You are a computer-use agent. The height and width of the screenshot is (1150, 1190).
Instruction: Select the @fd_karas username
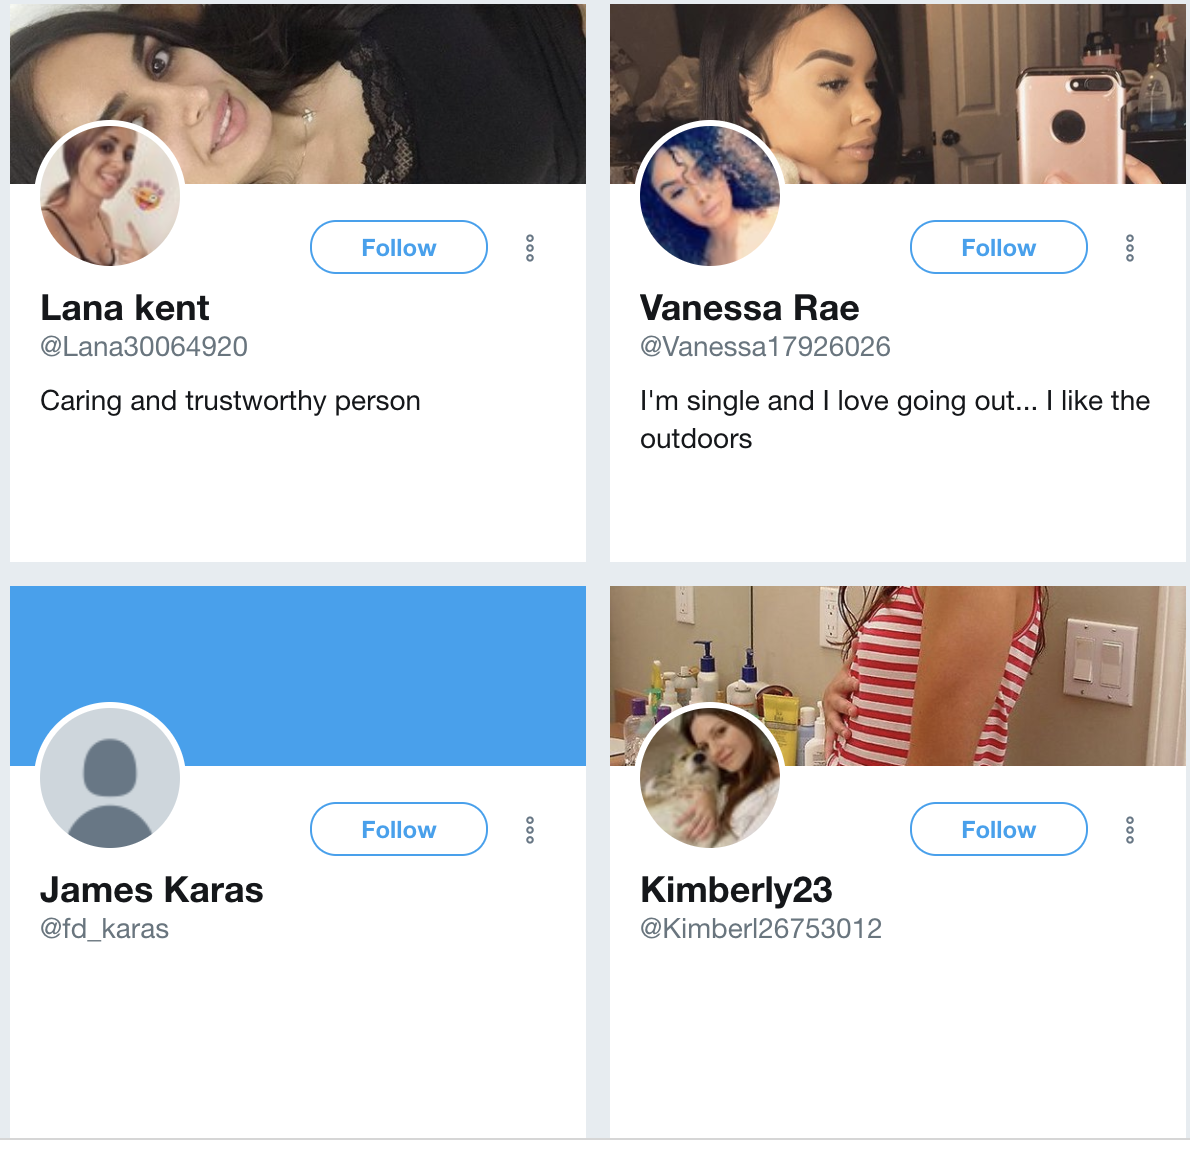click(104, 928)
